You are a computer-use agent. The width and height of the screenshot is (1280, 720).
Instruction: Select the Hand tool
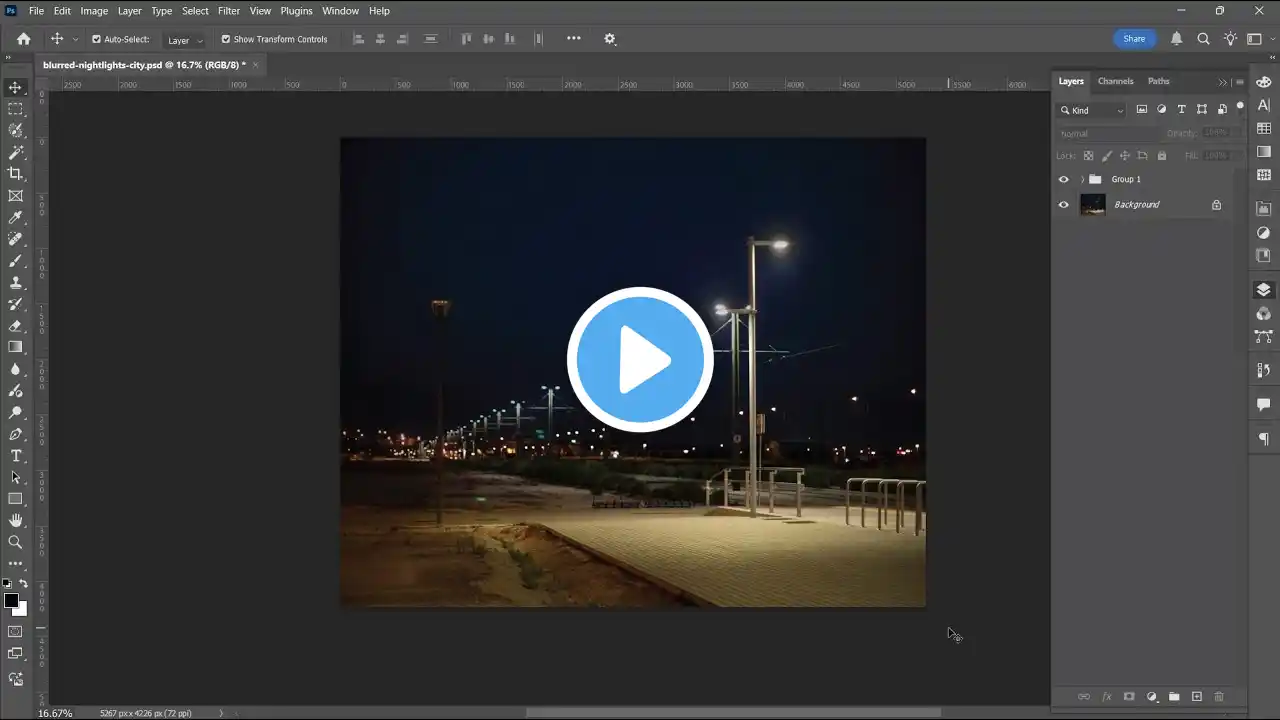click(x=15, y=520)
